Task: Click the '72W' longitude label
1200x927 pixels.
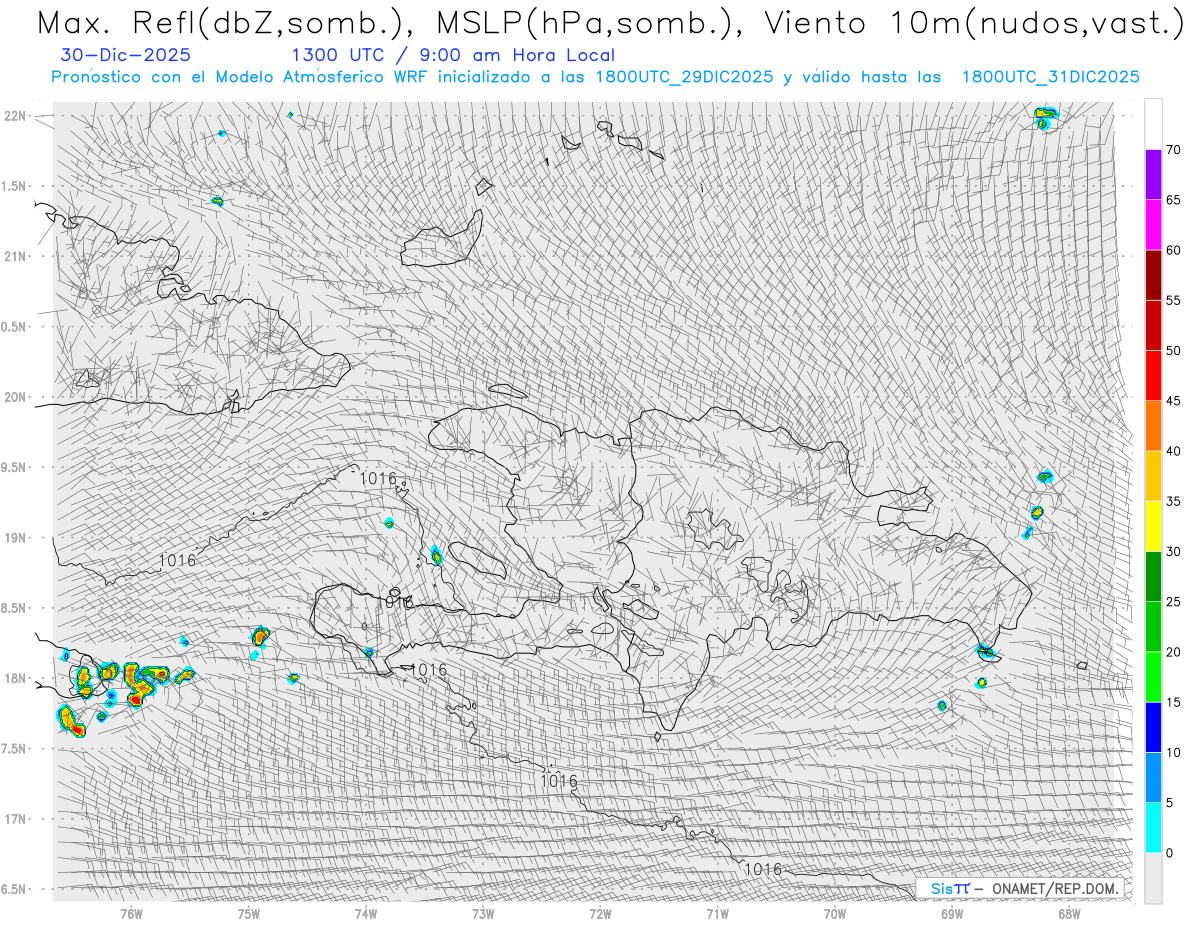Action: coord(600,912)
